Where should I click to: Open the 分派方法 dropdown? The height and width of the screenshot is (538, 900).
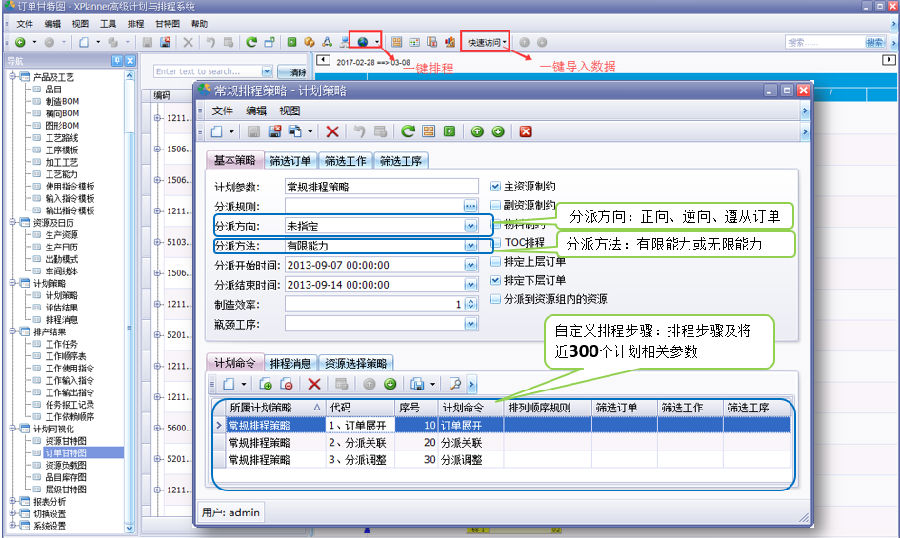click(470, 244)
